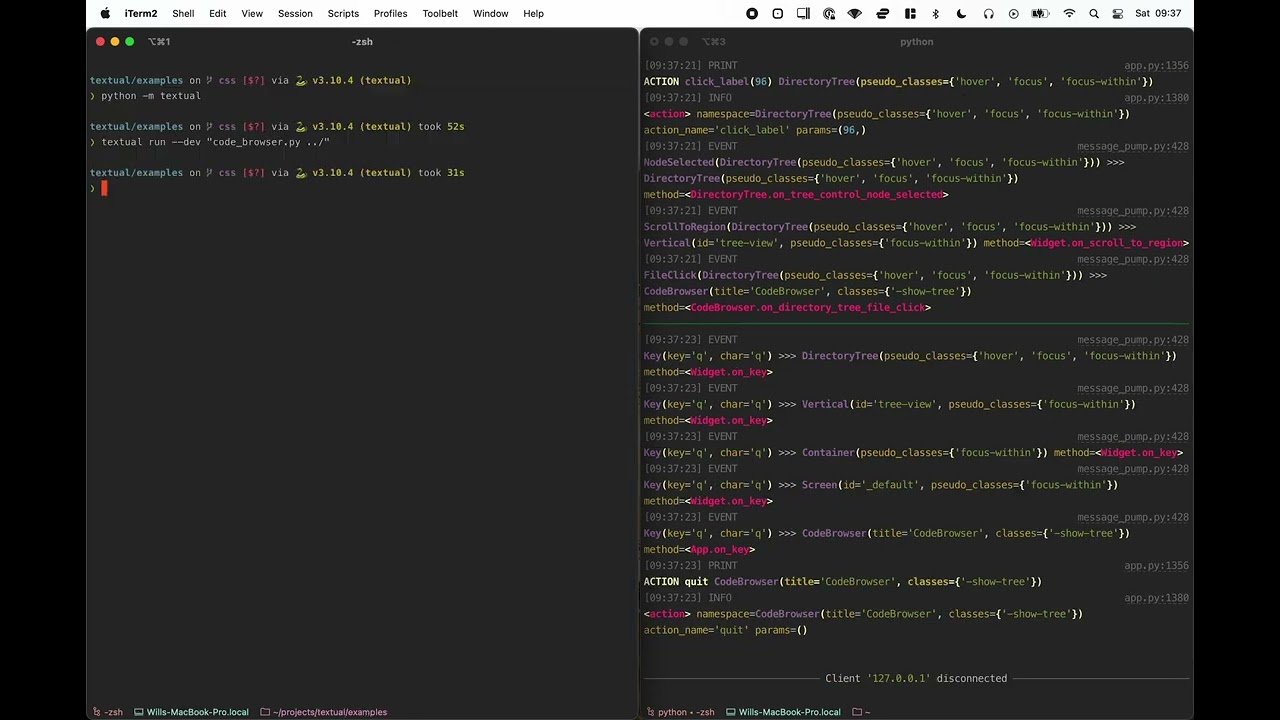Click the 'python • -zsh' status bar text
The width and height of the screenshot is (1280, 720).
coord(686,712)
